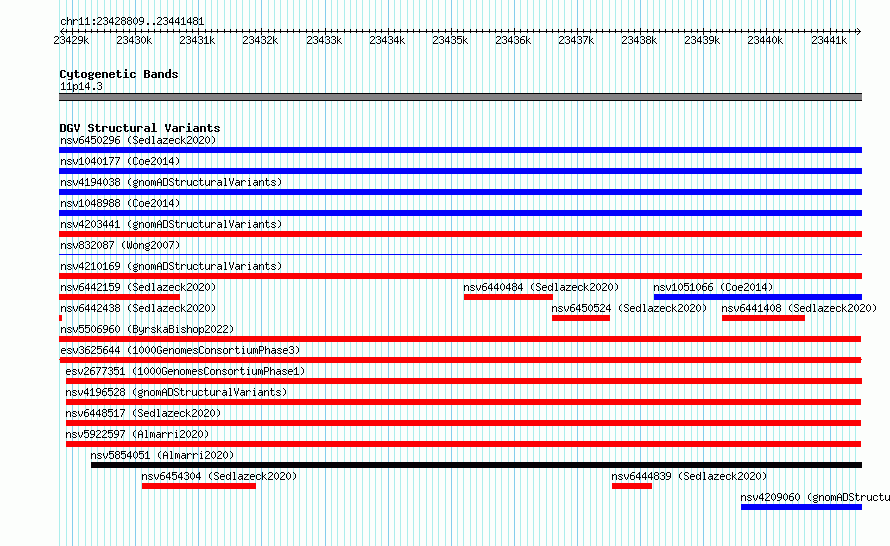Screen dimensions: 890x546
Task: Select the nsv832087 (Wong2007) label
Action: [120, 245]
